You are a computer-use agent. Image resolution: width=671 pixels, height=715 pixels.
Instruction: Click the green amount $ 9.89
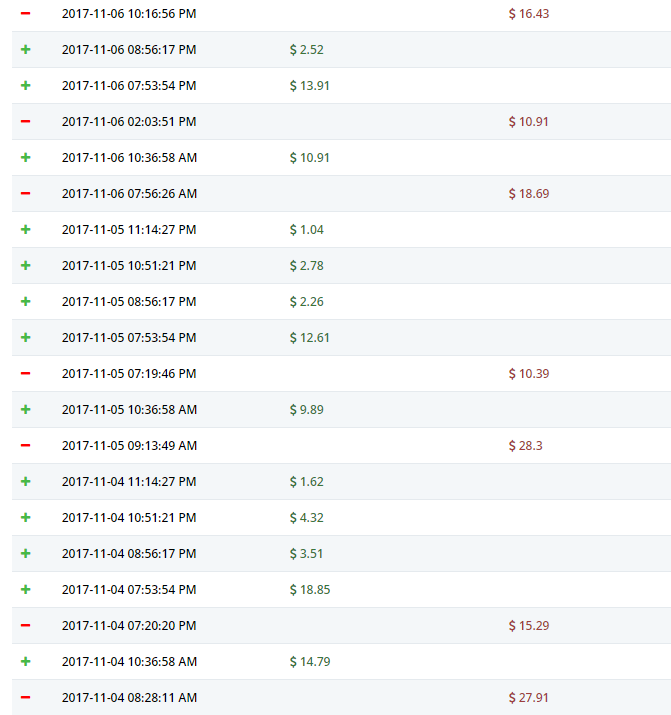pos(307,410)
